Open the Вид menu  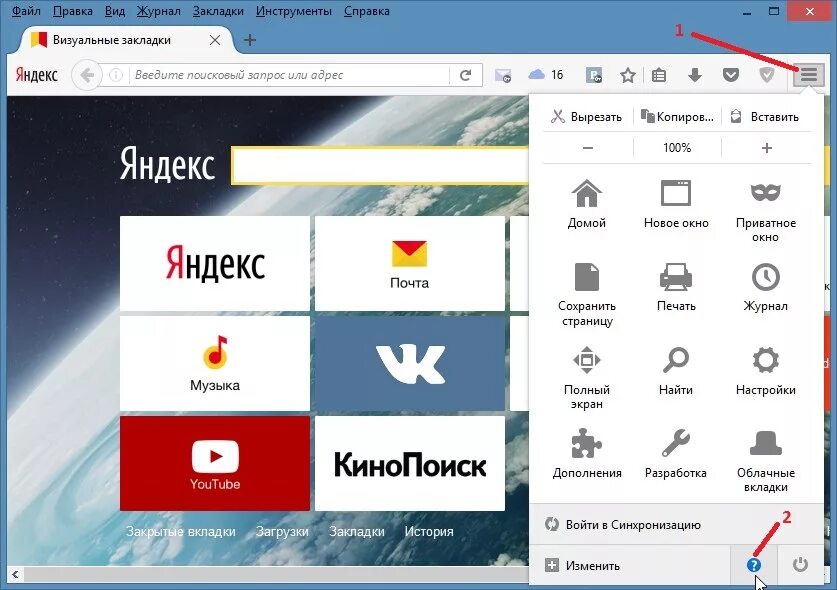(114, 11)
